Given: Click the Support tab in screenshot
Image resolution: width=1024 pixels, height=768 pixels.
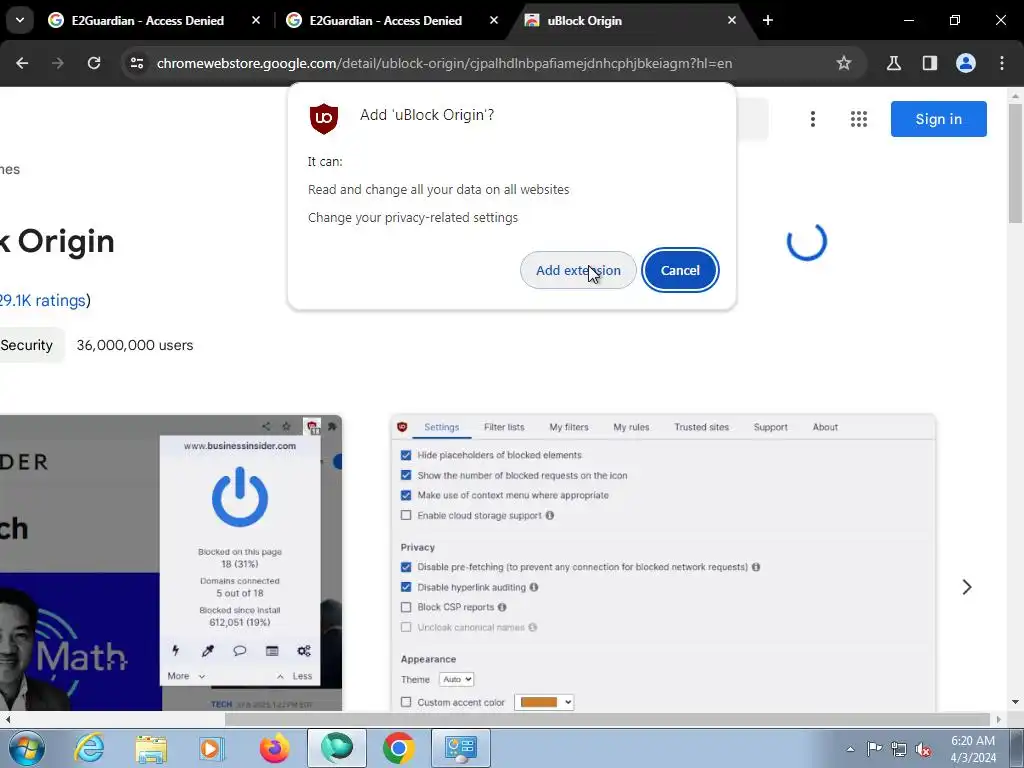Looking at the screenshot, I should coord(771,427).
